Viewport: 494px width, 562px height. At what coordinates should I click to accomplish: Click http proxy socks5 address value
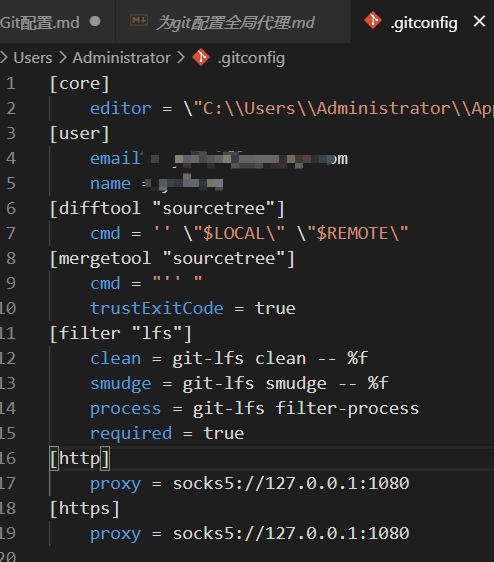pyautogui.click(x=291, y=484)
